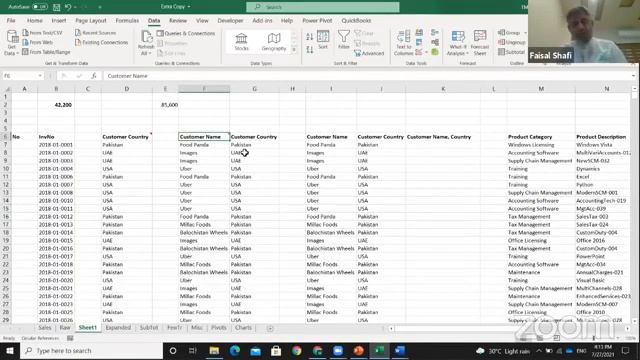Open the File menu
This screenshot has height=360, width=640.
(x=11, y=20)
